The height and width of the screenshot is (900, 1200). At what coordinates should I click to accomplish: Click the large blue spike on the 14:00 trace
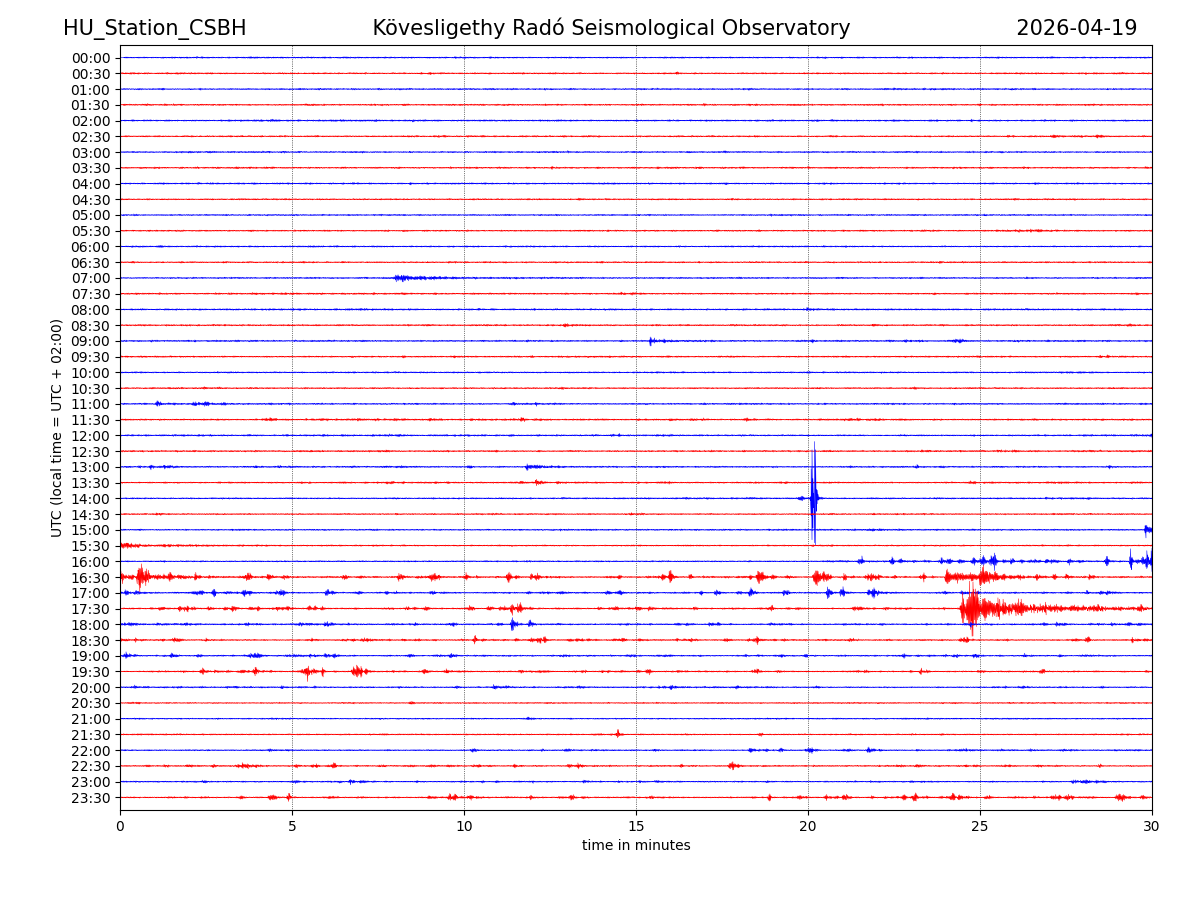coord(813,497)
